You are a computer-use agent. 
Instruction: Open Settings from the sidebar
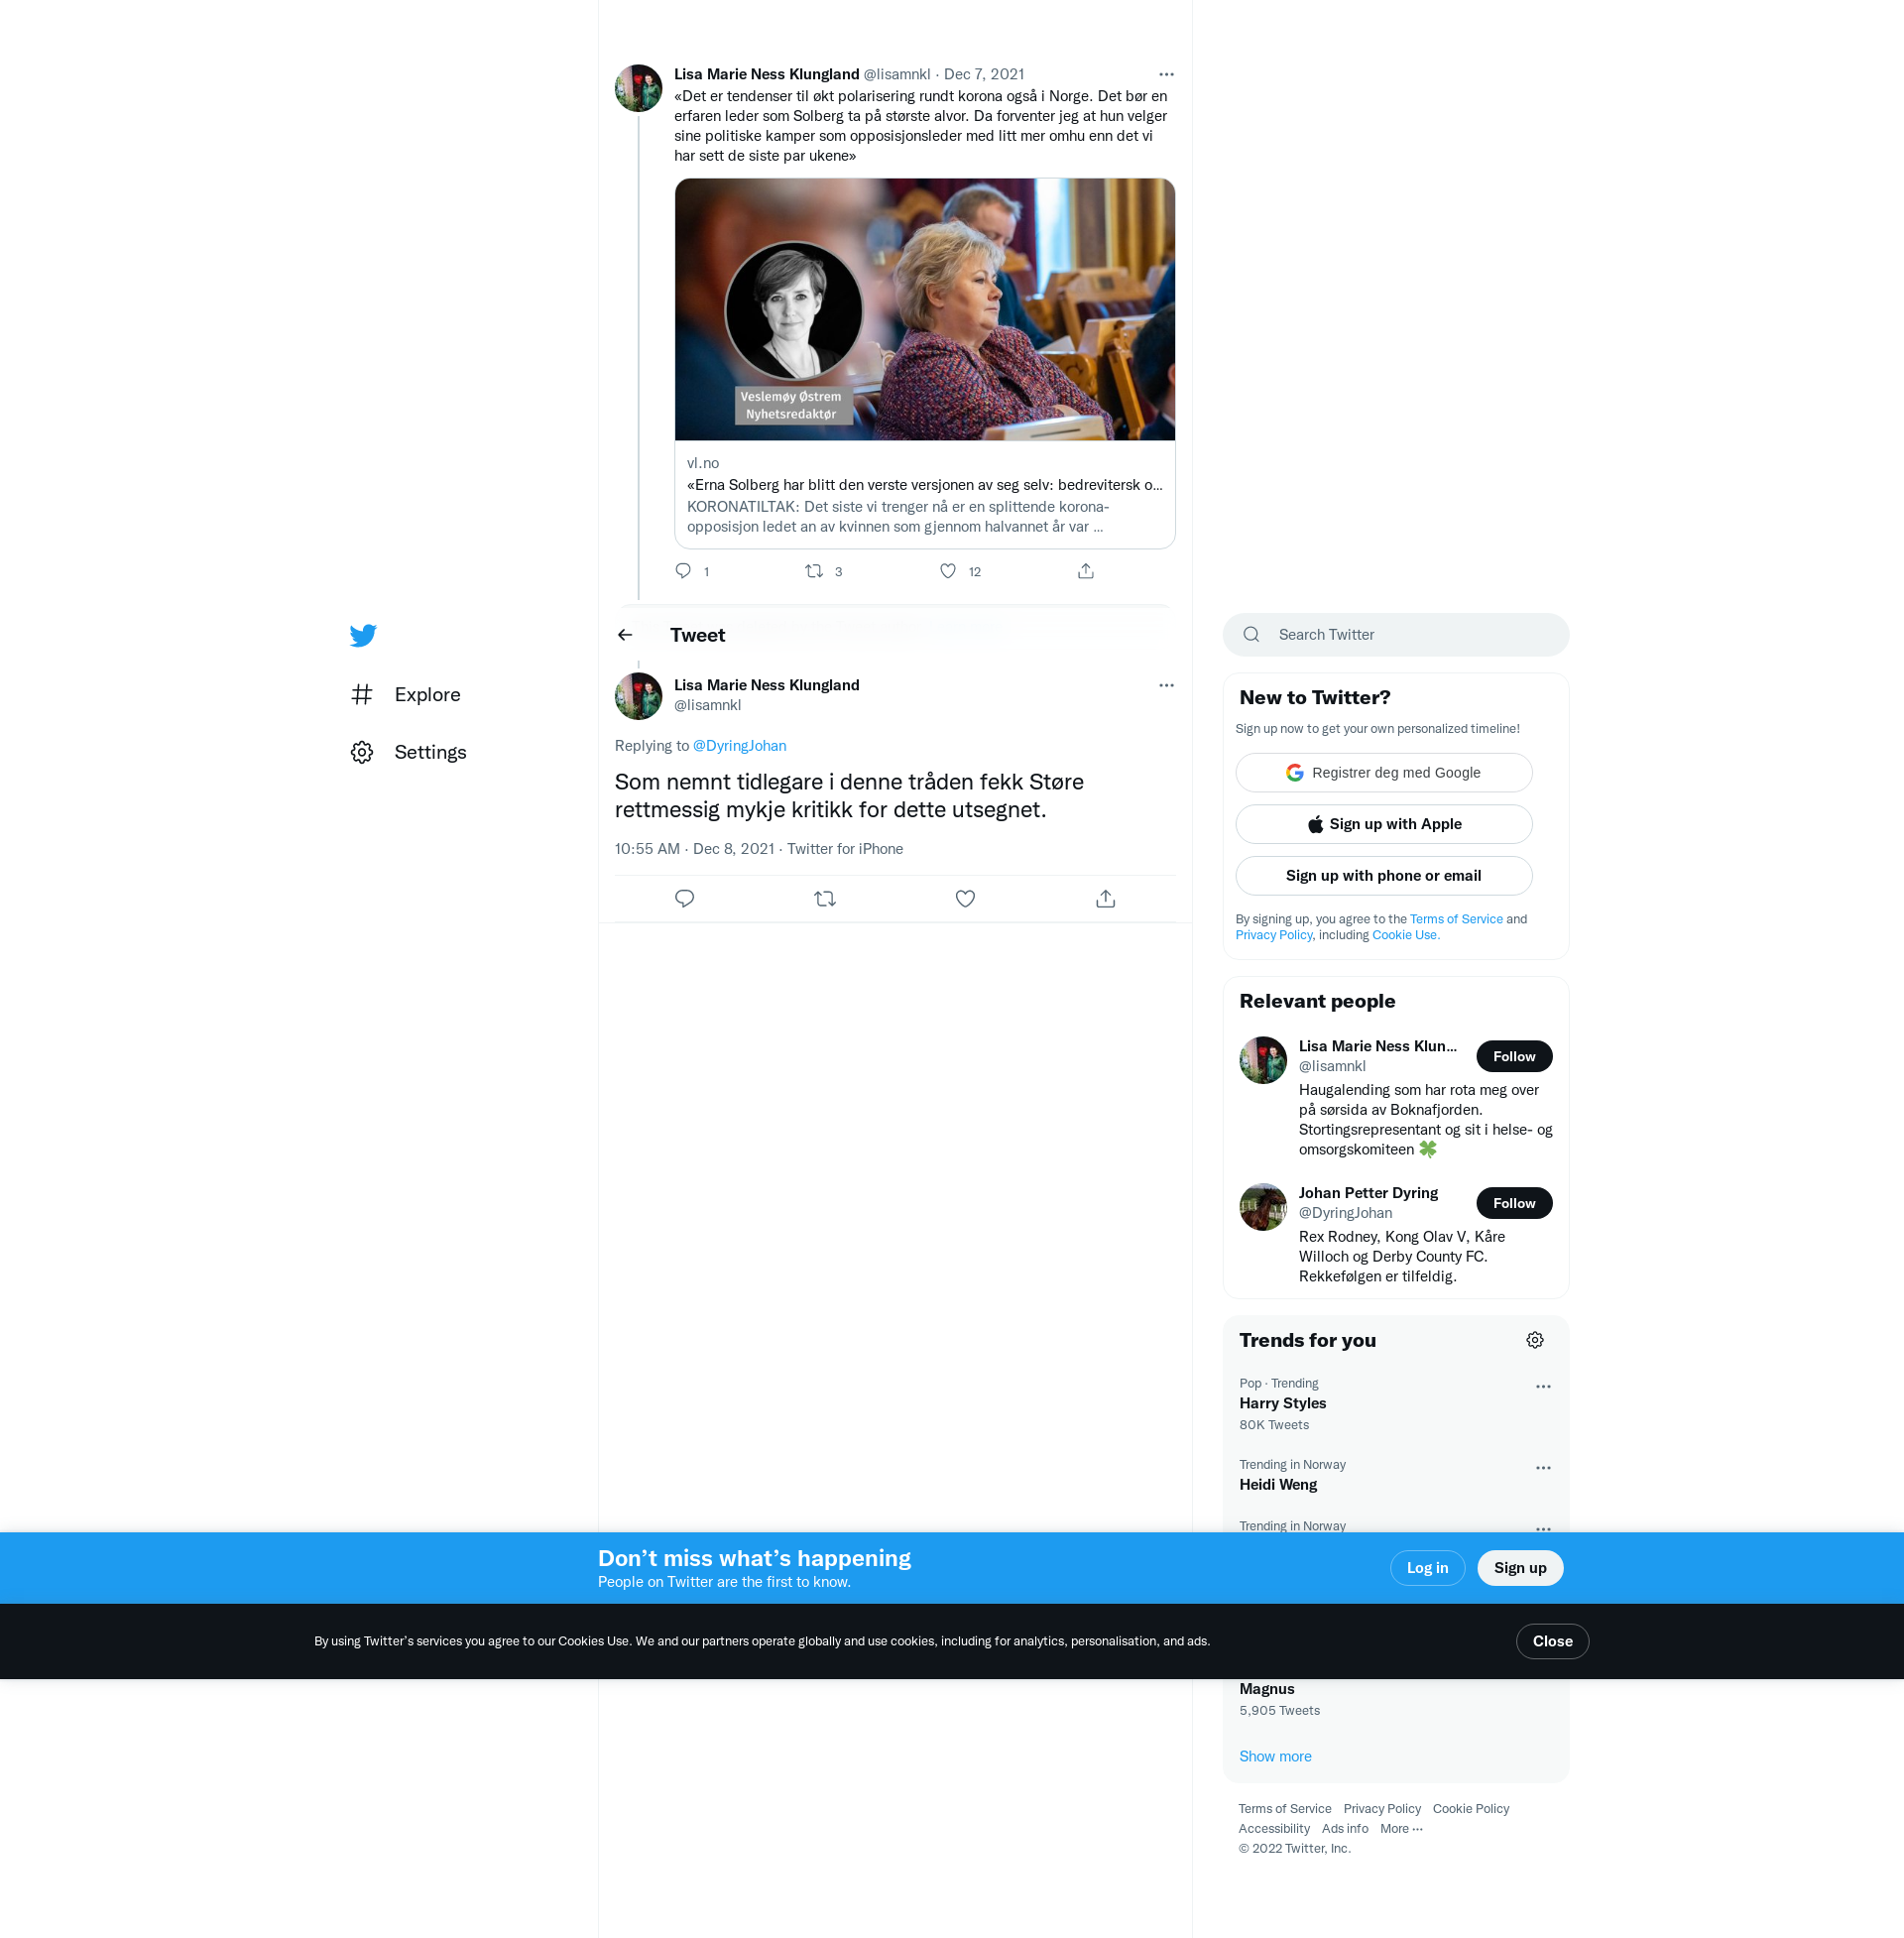tap(408, 752)
